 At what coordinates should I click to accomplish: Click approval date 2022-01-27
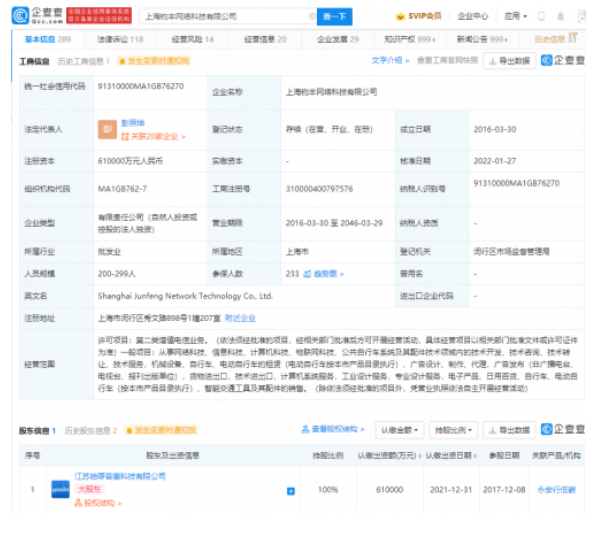pos(495,161)
